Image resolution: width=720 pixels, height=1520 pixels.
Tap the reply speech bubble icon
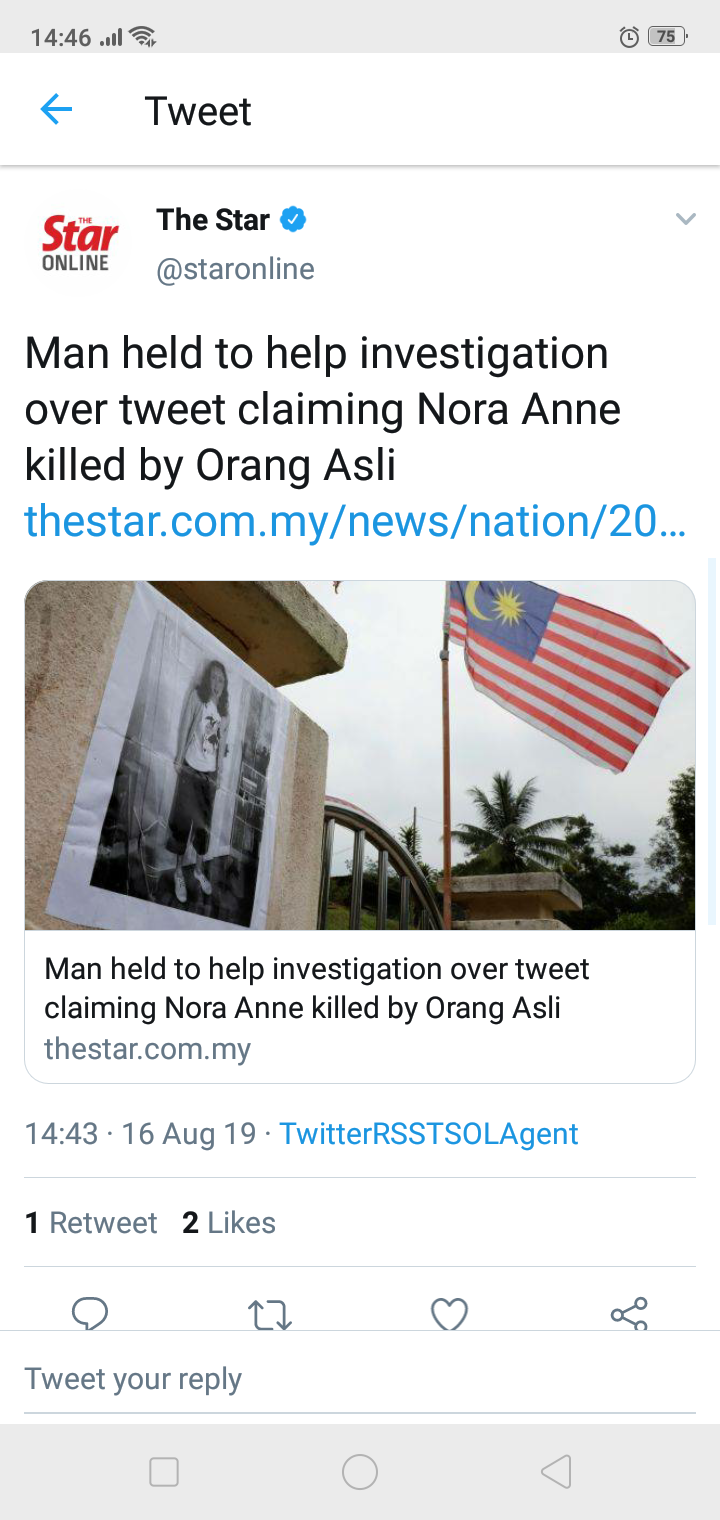[x=90, y=1313]
